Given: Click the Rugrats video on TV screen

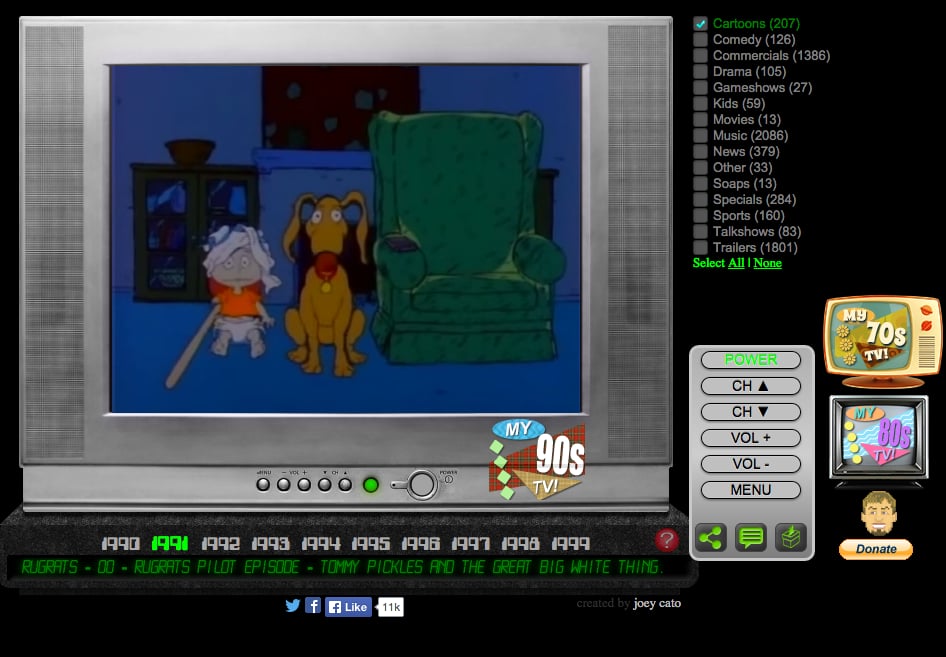Looking at the screenshot, I should (346, 239).
